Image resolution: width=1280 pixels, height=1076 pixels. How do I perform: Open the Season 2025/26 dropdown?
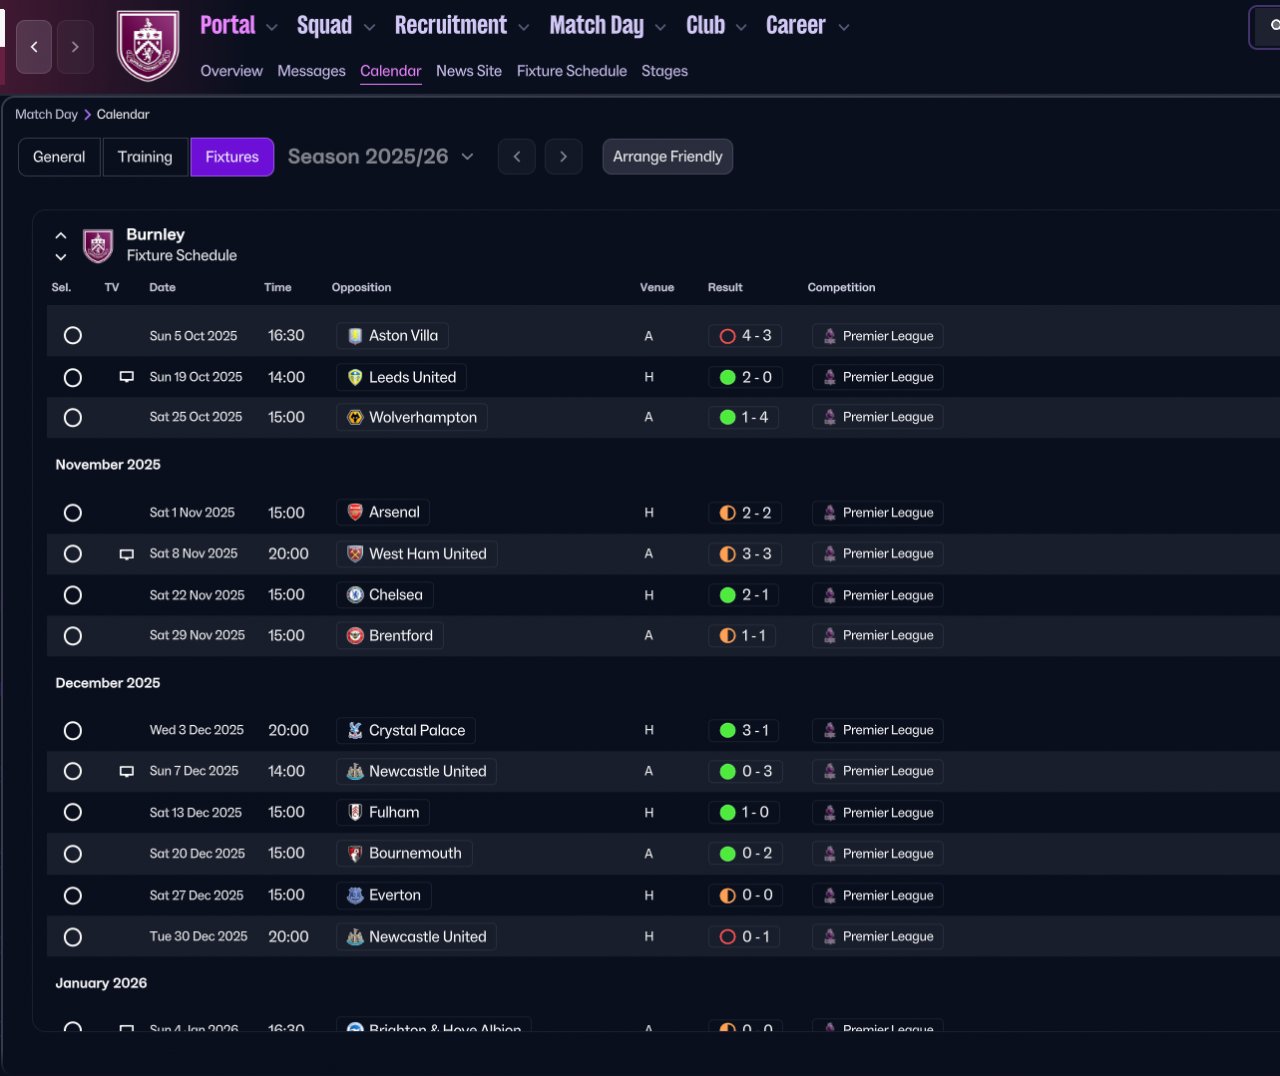click(x=380, y=157)
